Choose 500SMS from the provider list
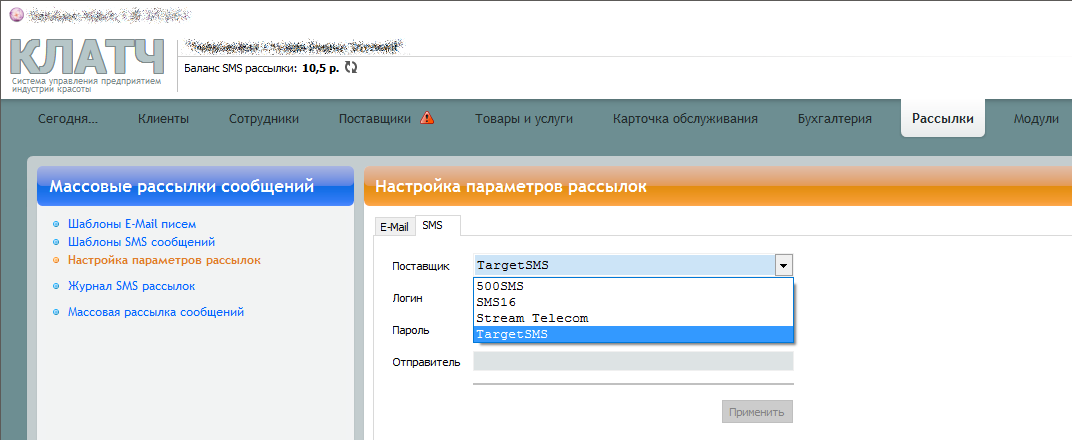 (x=633, y=286)
